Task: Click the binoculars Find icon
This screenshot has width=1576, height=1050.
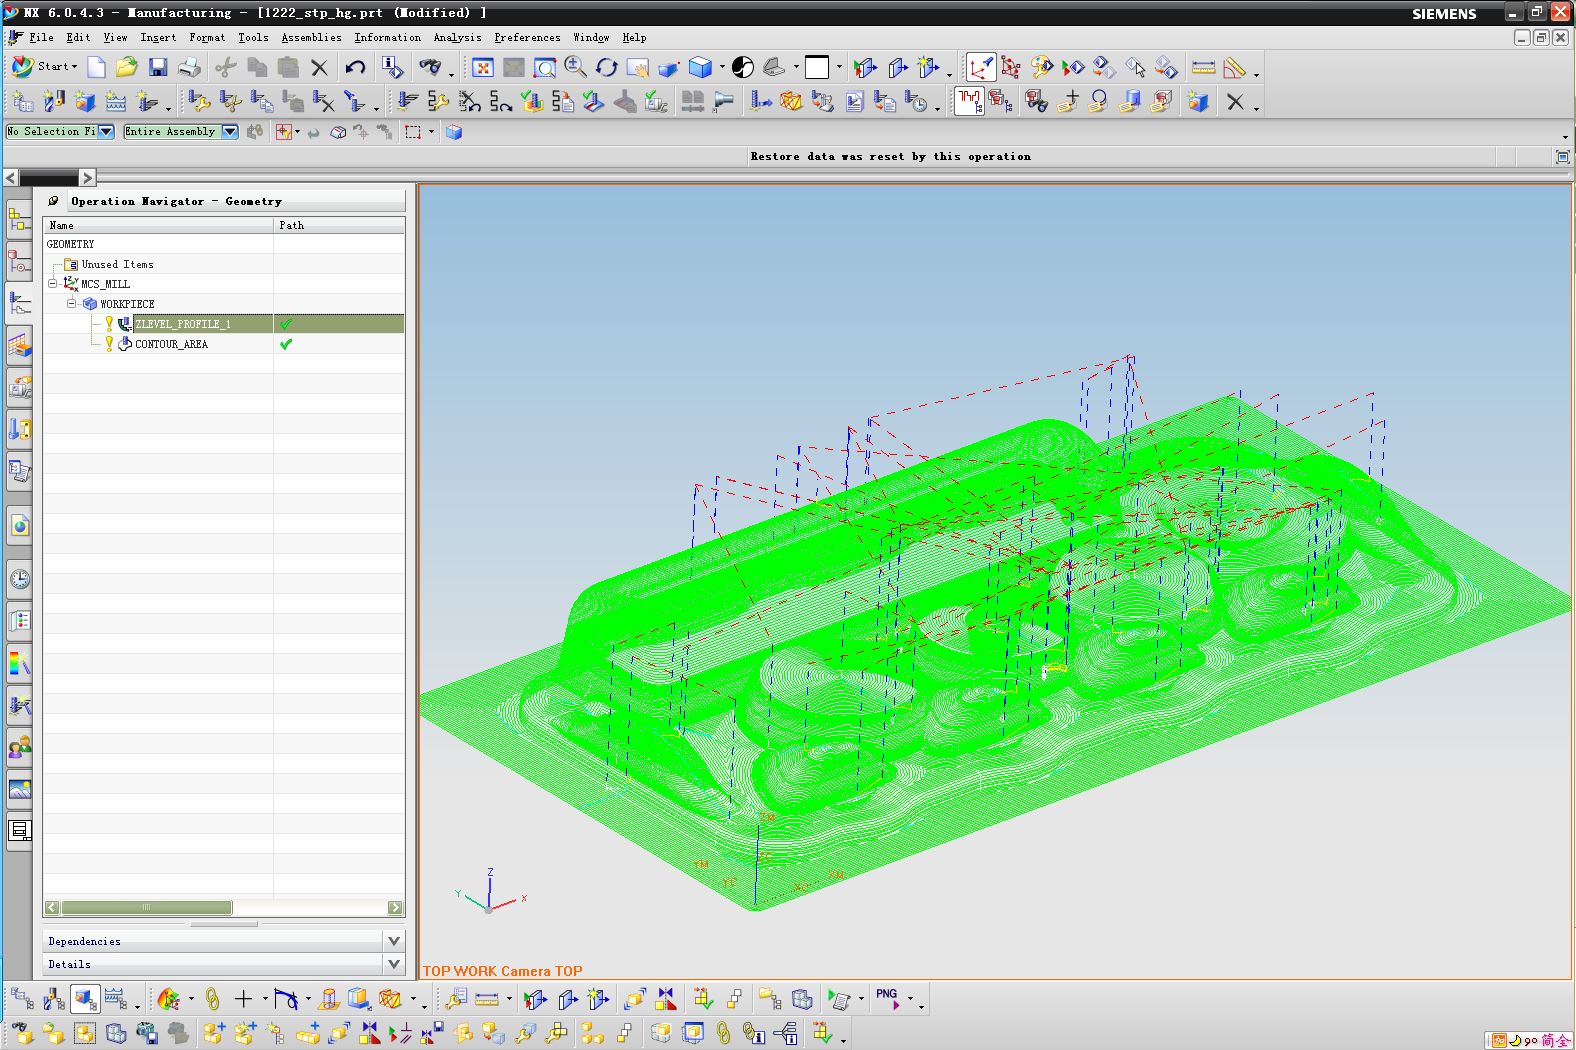Action: pyautogui.click(x=430, y=67)
